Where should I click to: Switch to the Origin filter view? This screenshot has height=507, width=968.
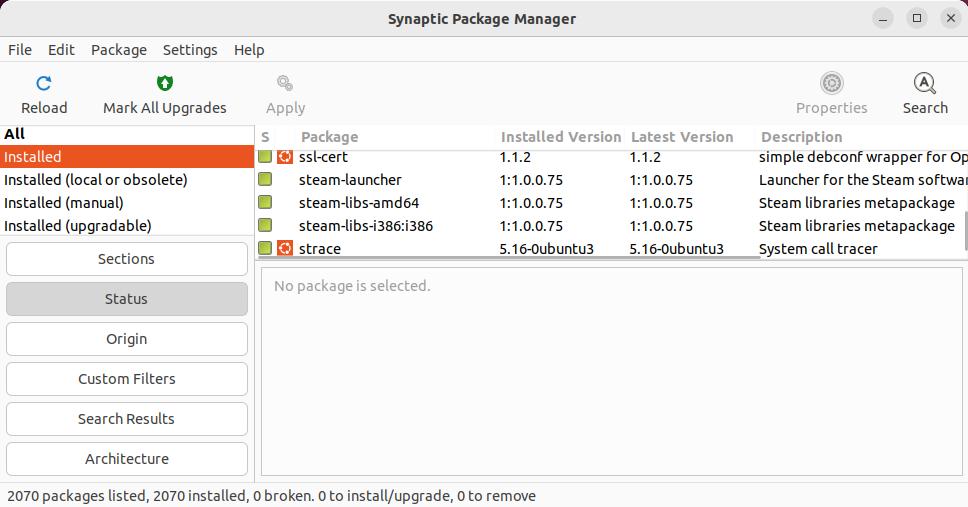(x=127, y=339)
